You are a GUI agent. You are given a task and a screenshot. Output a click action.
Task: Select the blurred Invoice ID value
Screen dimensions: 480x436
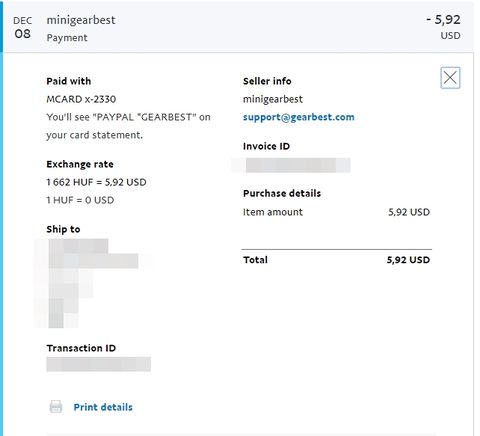(x=291, y=165)
